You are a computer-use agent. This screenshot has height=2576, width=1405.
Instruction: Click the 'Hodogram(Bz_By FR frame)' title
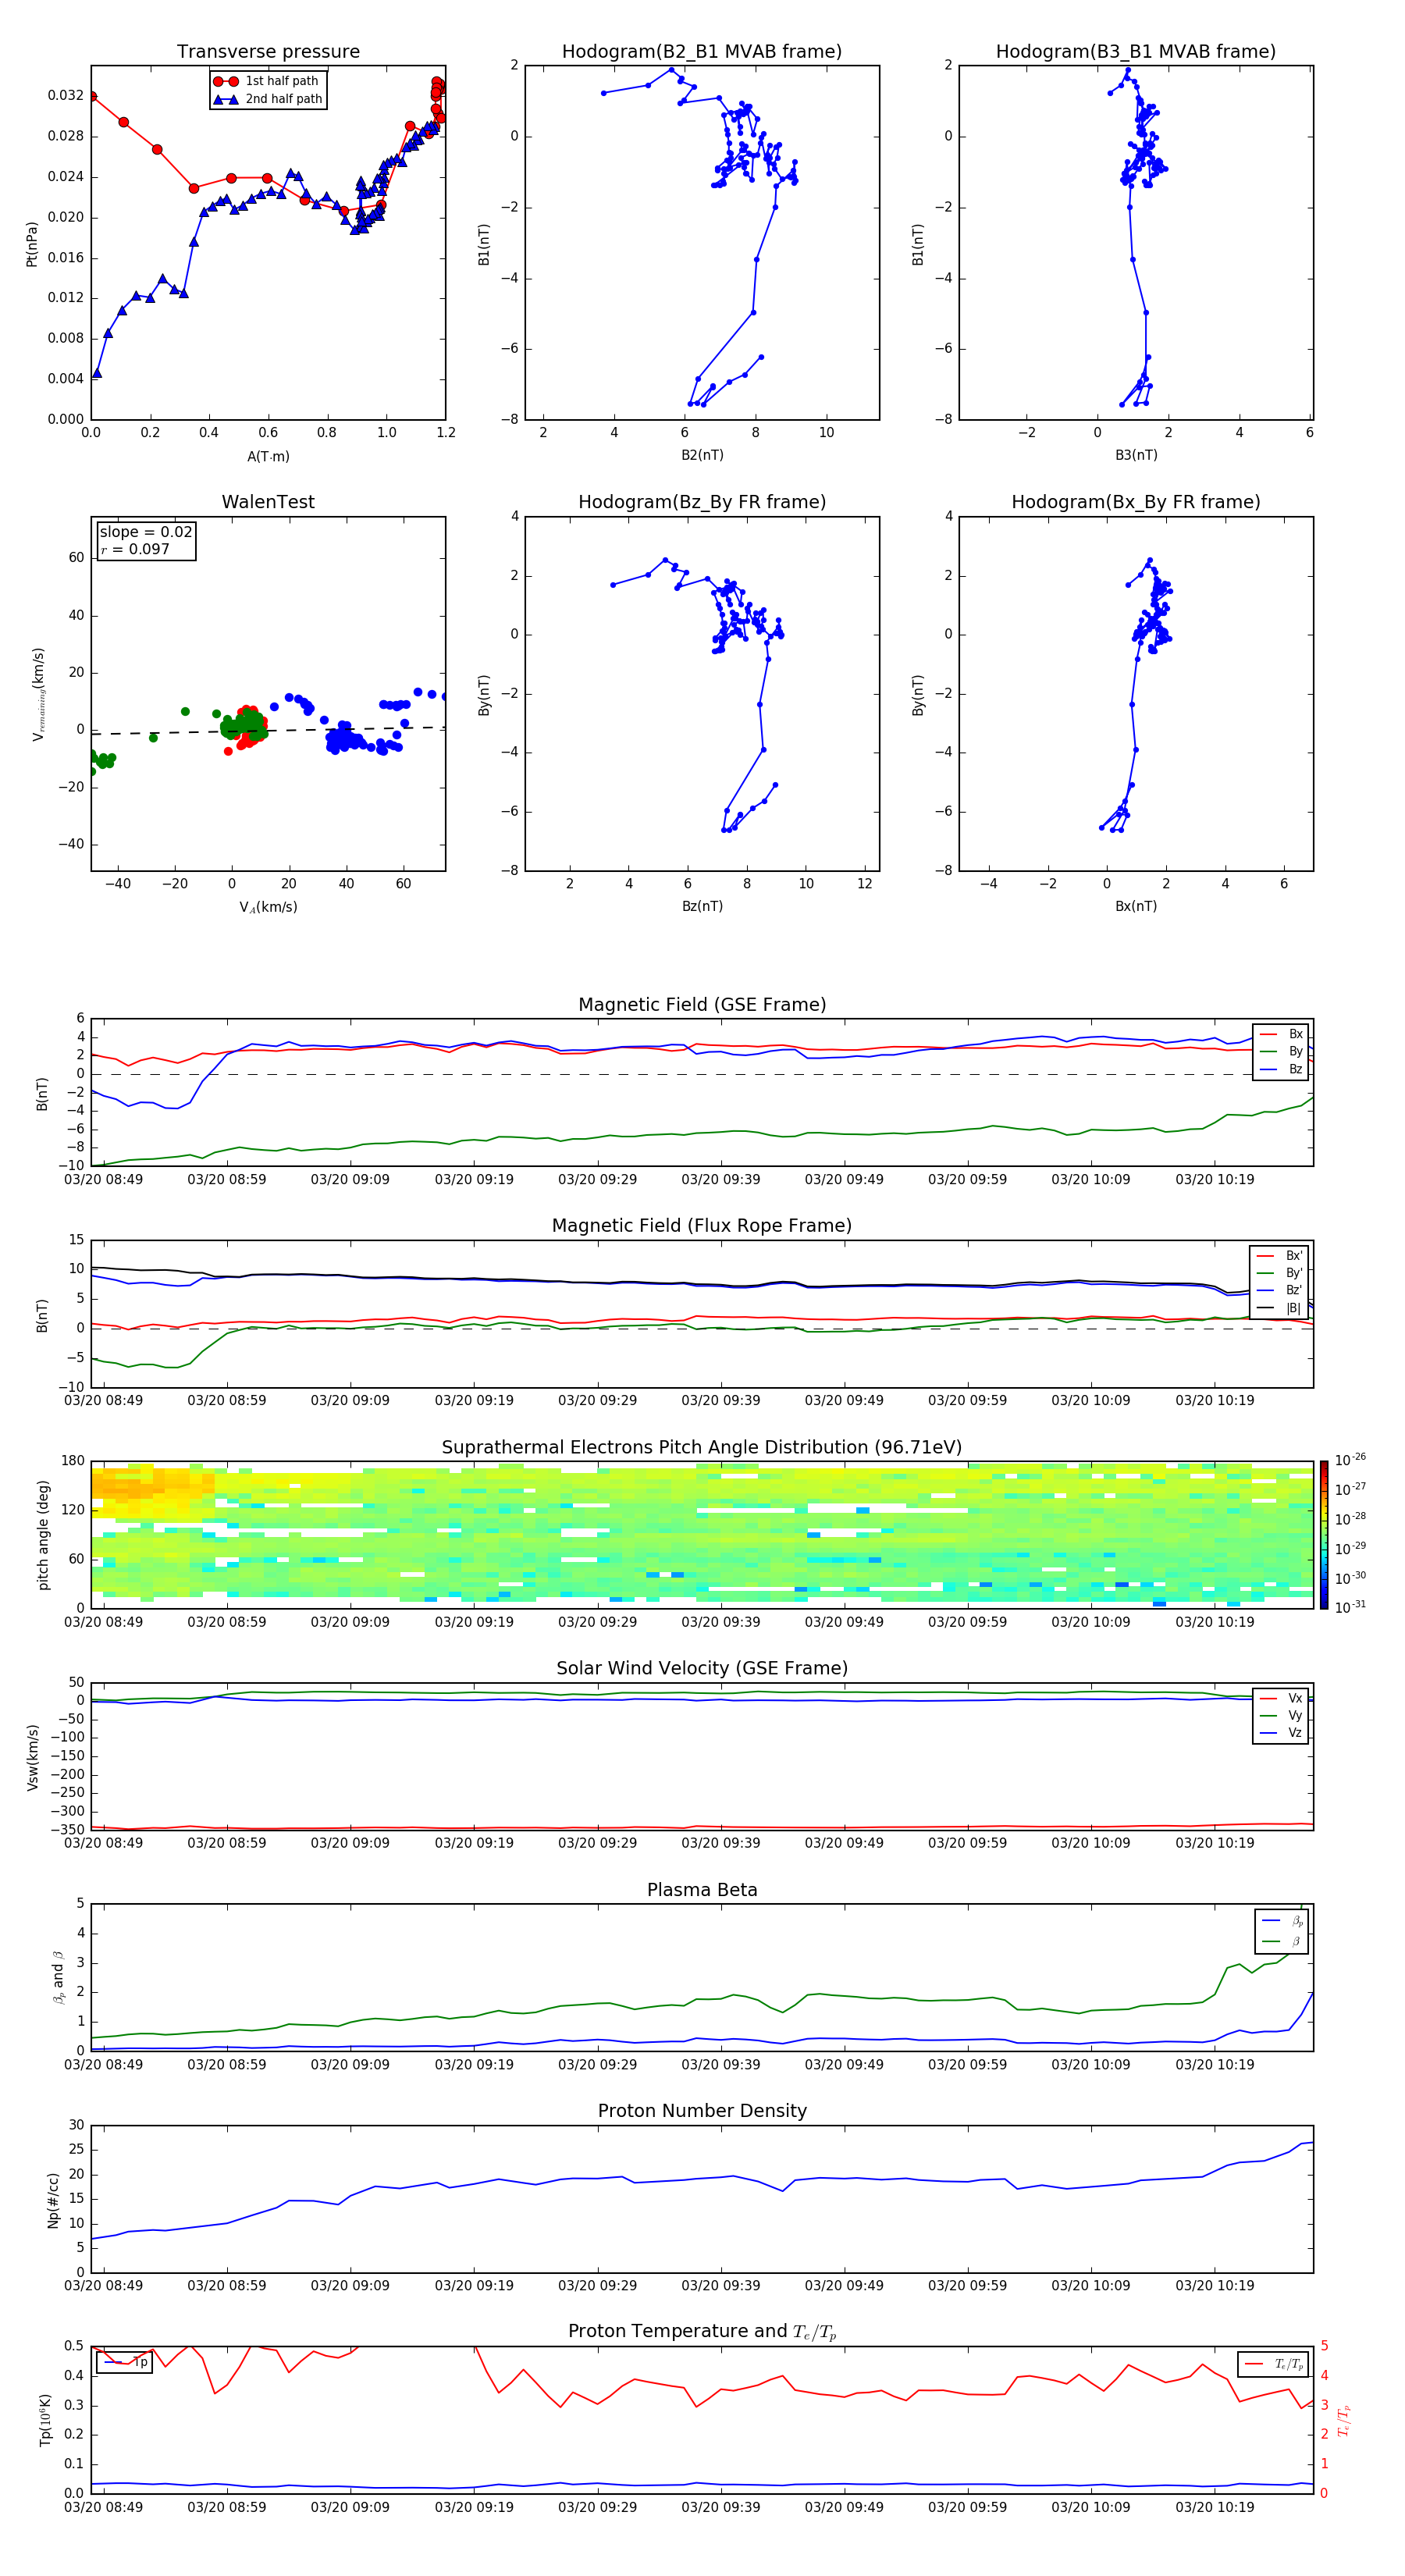coord(702,502)
